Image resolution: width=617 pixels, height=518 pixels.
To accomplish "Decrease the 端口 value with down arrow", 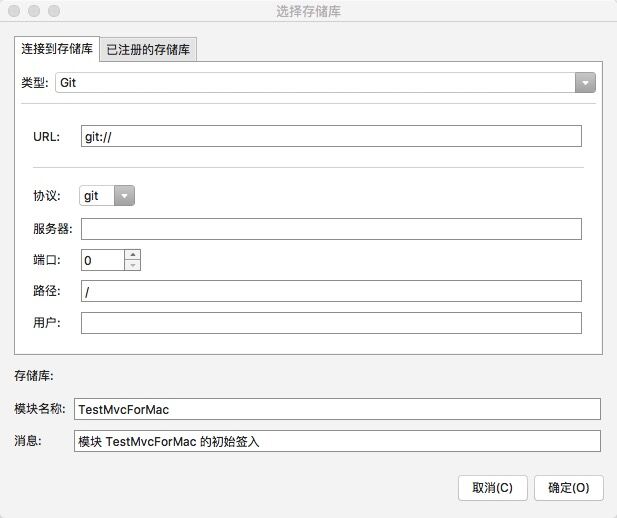I will point(133,265).
